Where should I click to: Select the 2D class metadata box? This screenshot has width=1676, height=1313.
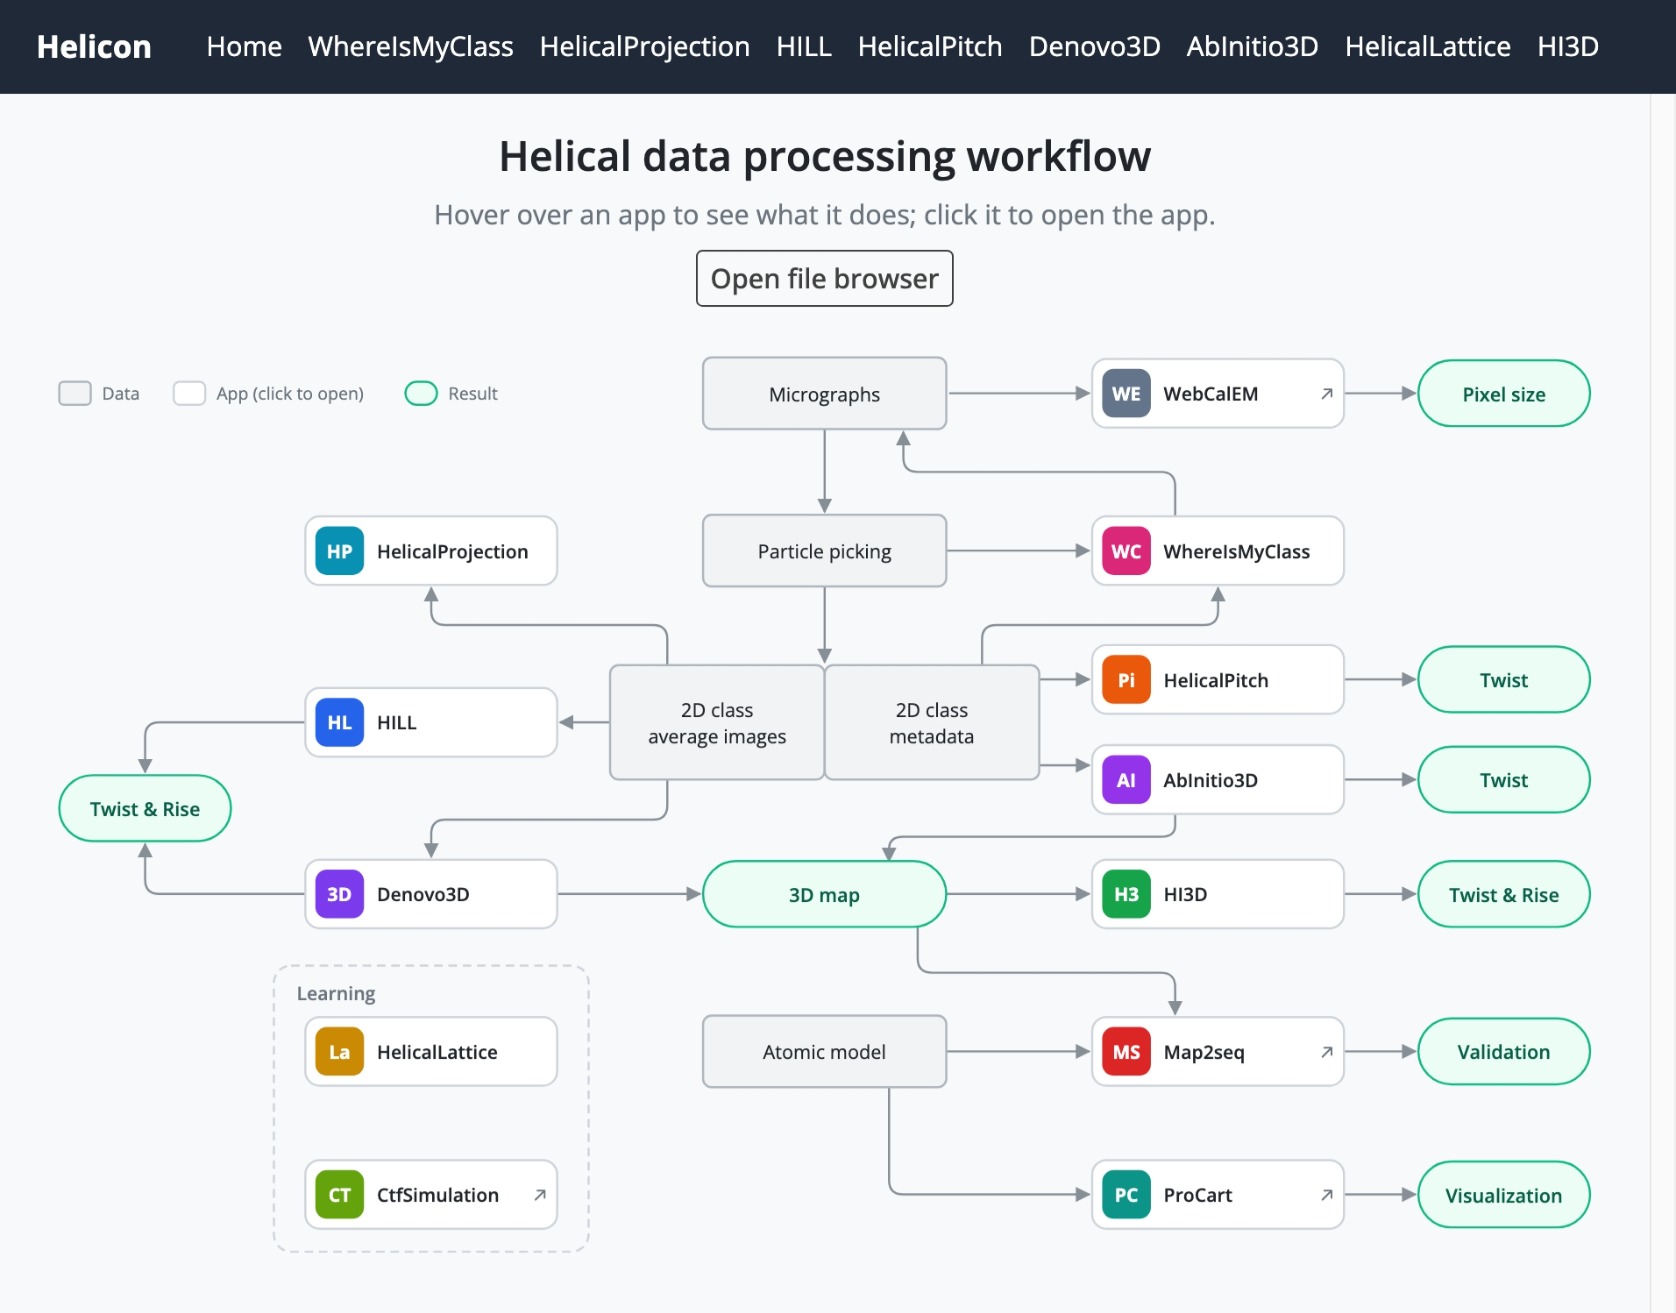(x=932, y=722)
